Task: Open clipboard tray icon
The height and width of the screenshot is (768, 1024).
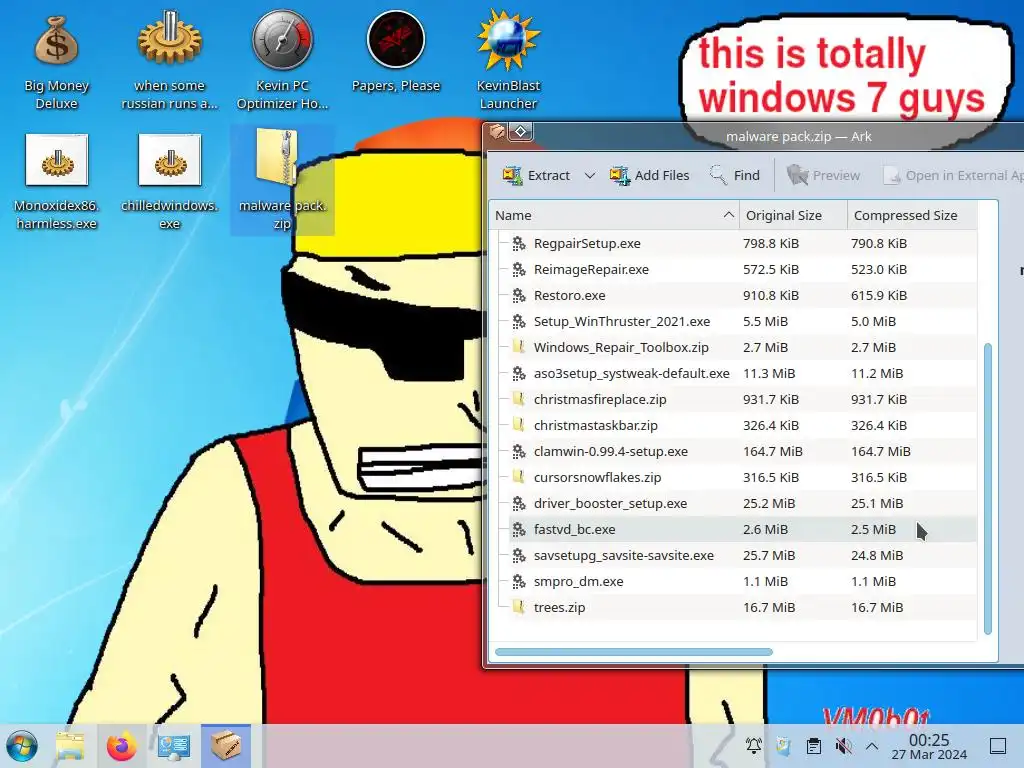Action: coord(813,745)
